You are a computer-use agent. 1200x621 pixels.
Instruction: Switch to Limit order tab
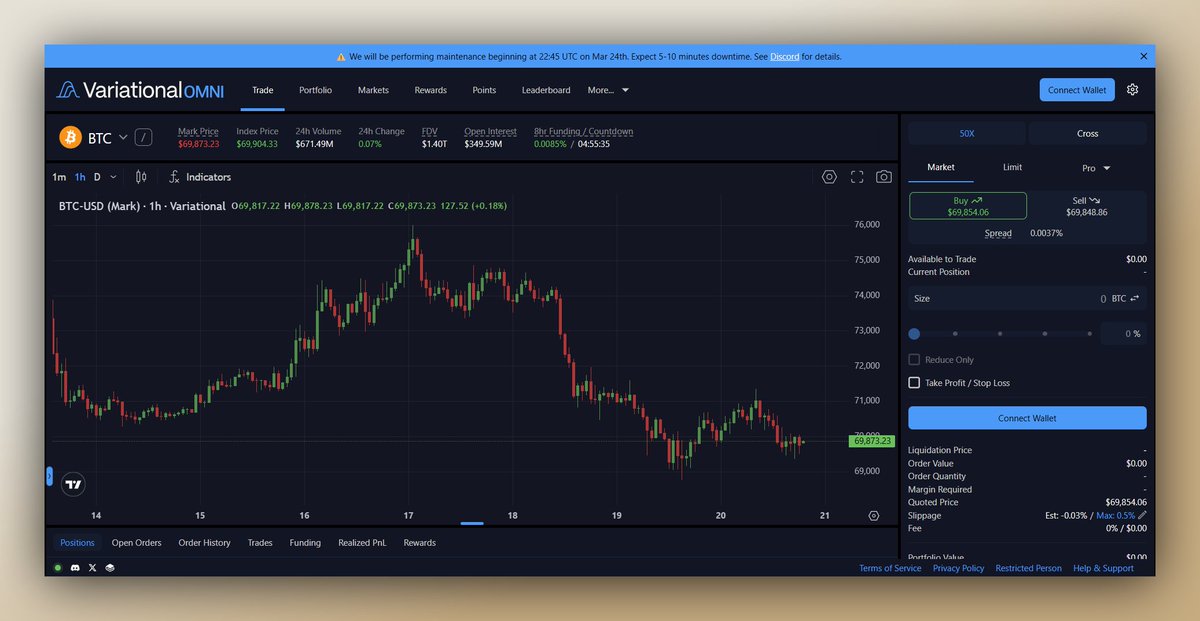point(1012,168)
